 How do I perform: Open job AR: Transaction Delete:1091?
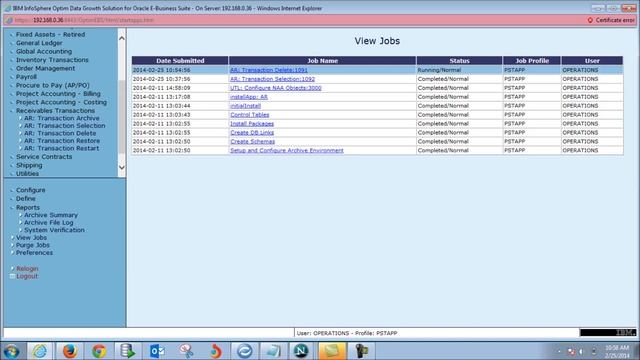tap(269, 70)
